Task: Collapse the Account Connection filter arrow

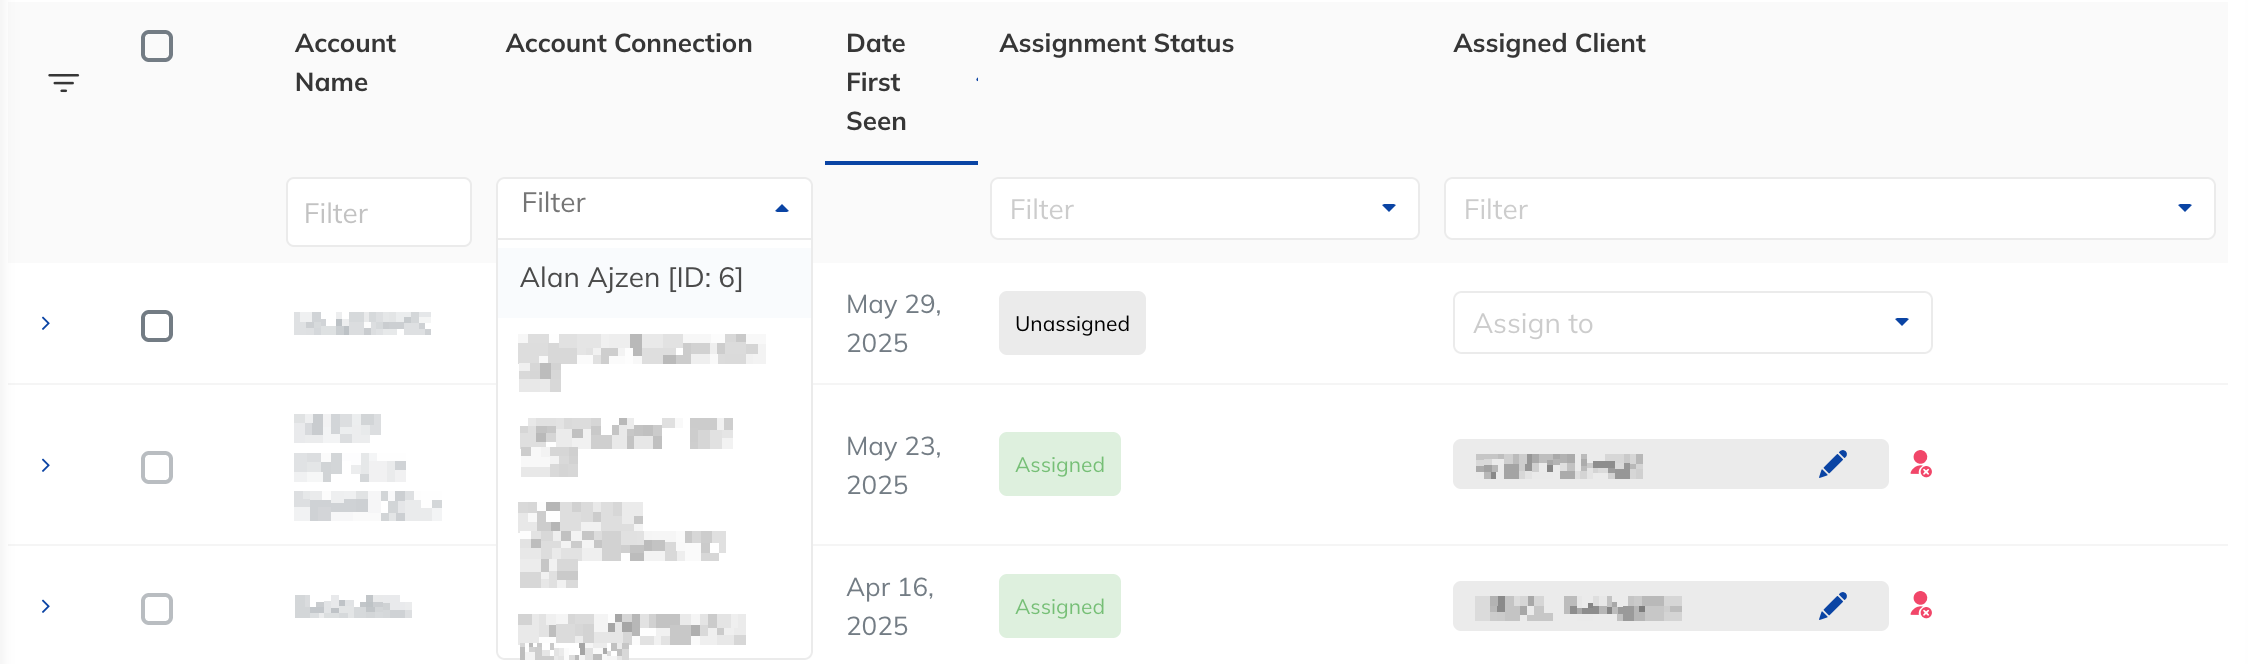Action: coord(782,208)
